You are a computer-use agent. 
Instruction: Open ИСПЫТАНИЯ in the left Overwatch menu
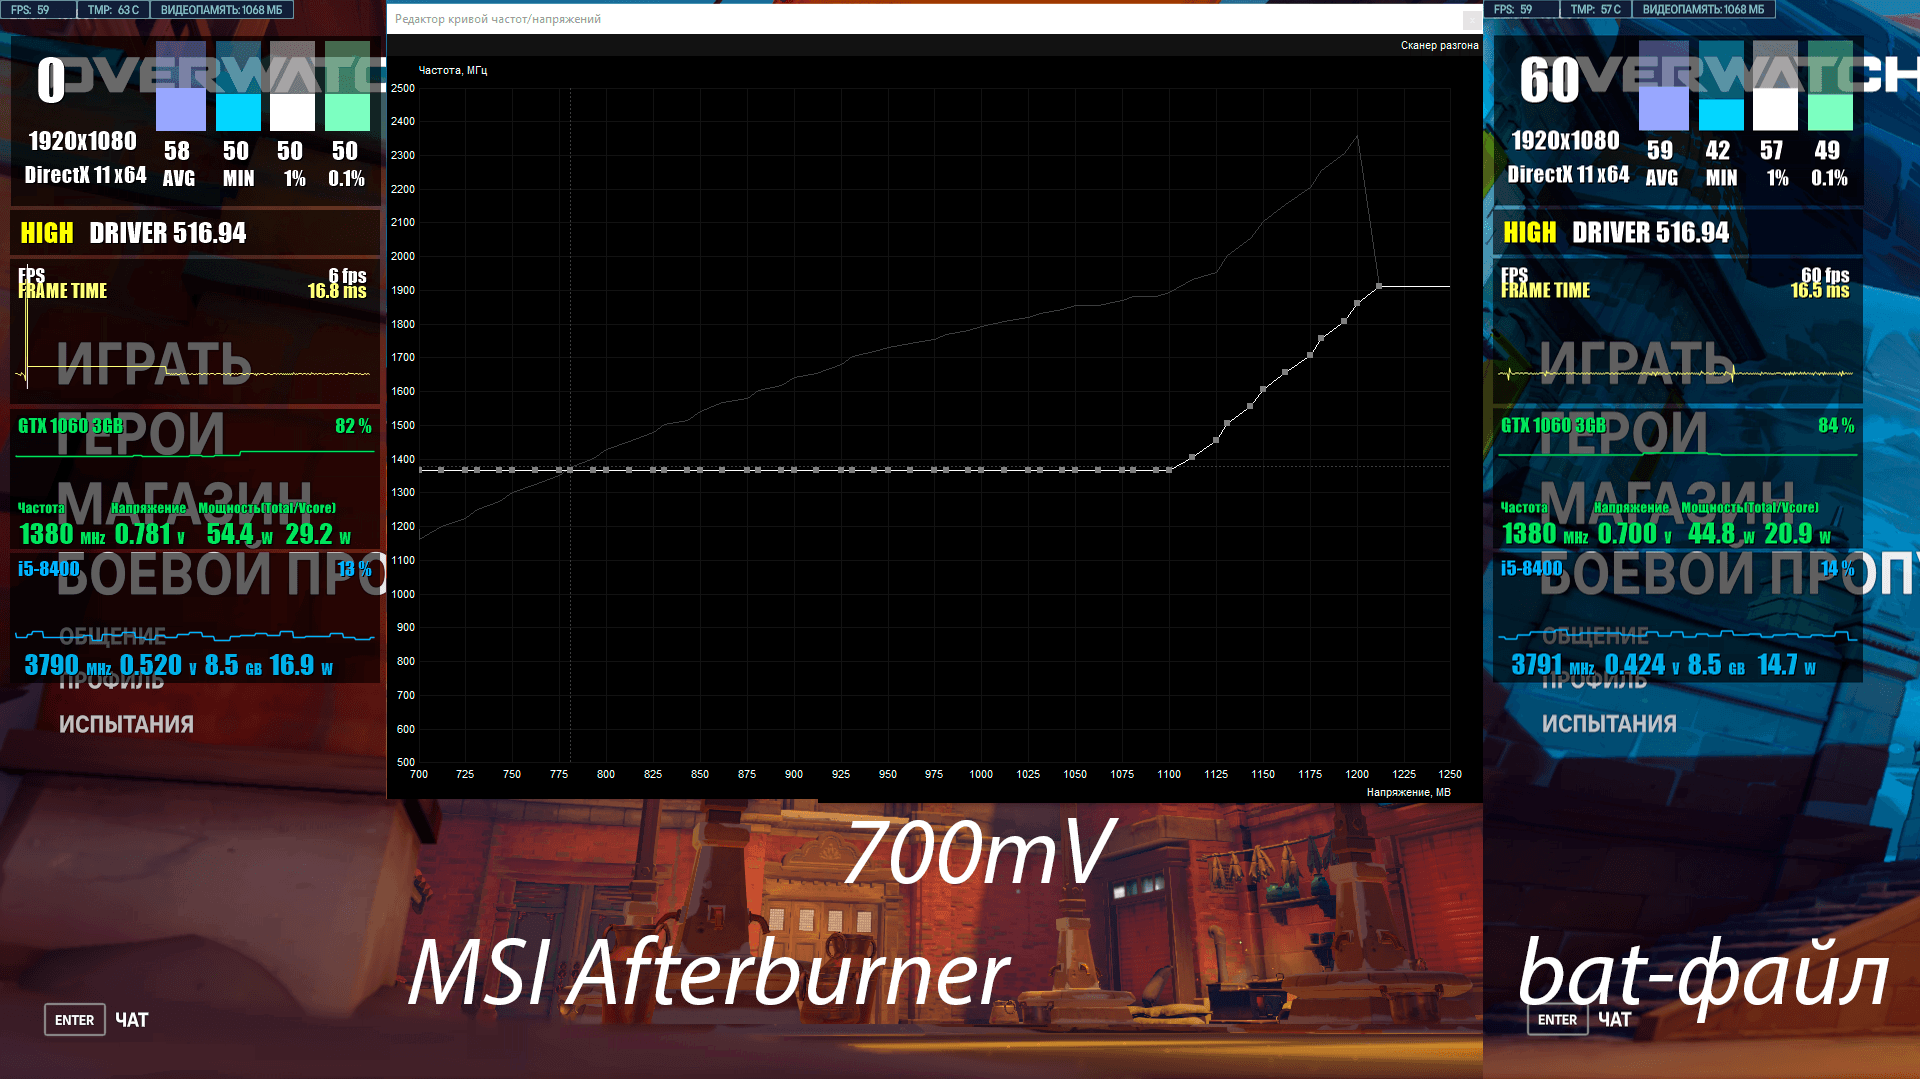tap(126, 724)
